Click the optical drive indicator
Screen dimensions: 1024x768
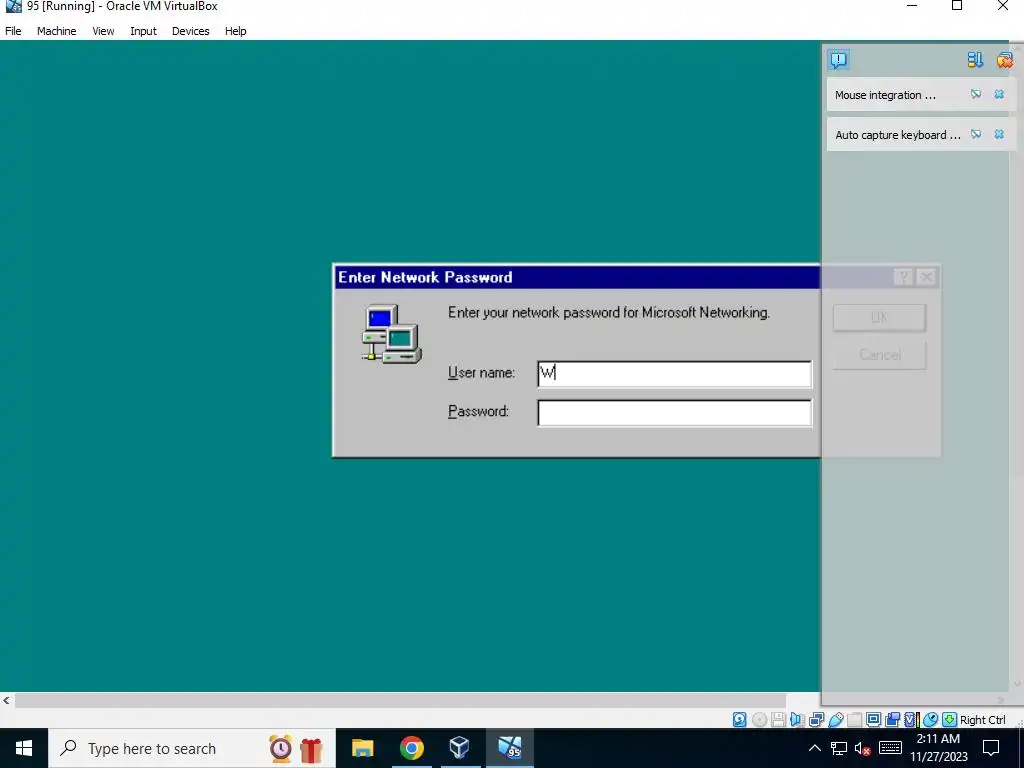(759, 720)
